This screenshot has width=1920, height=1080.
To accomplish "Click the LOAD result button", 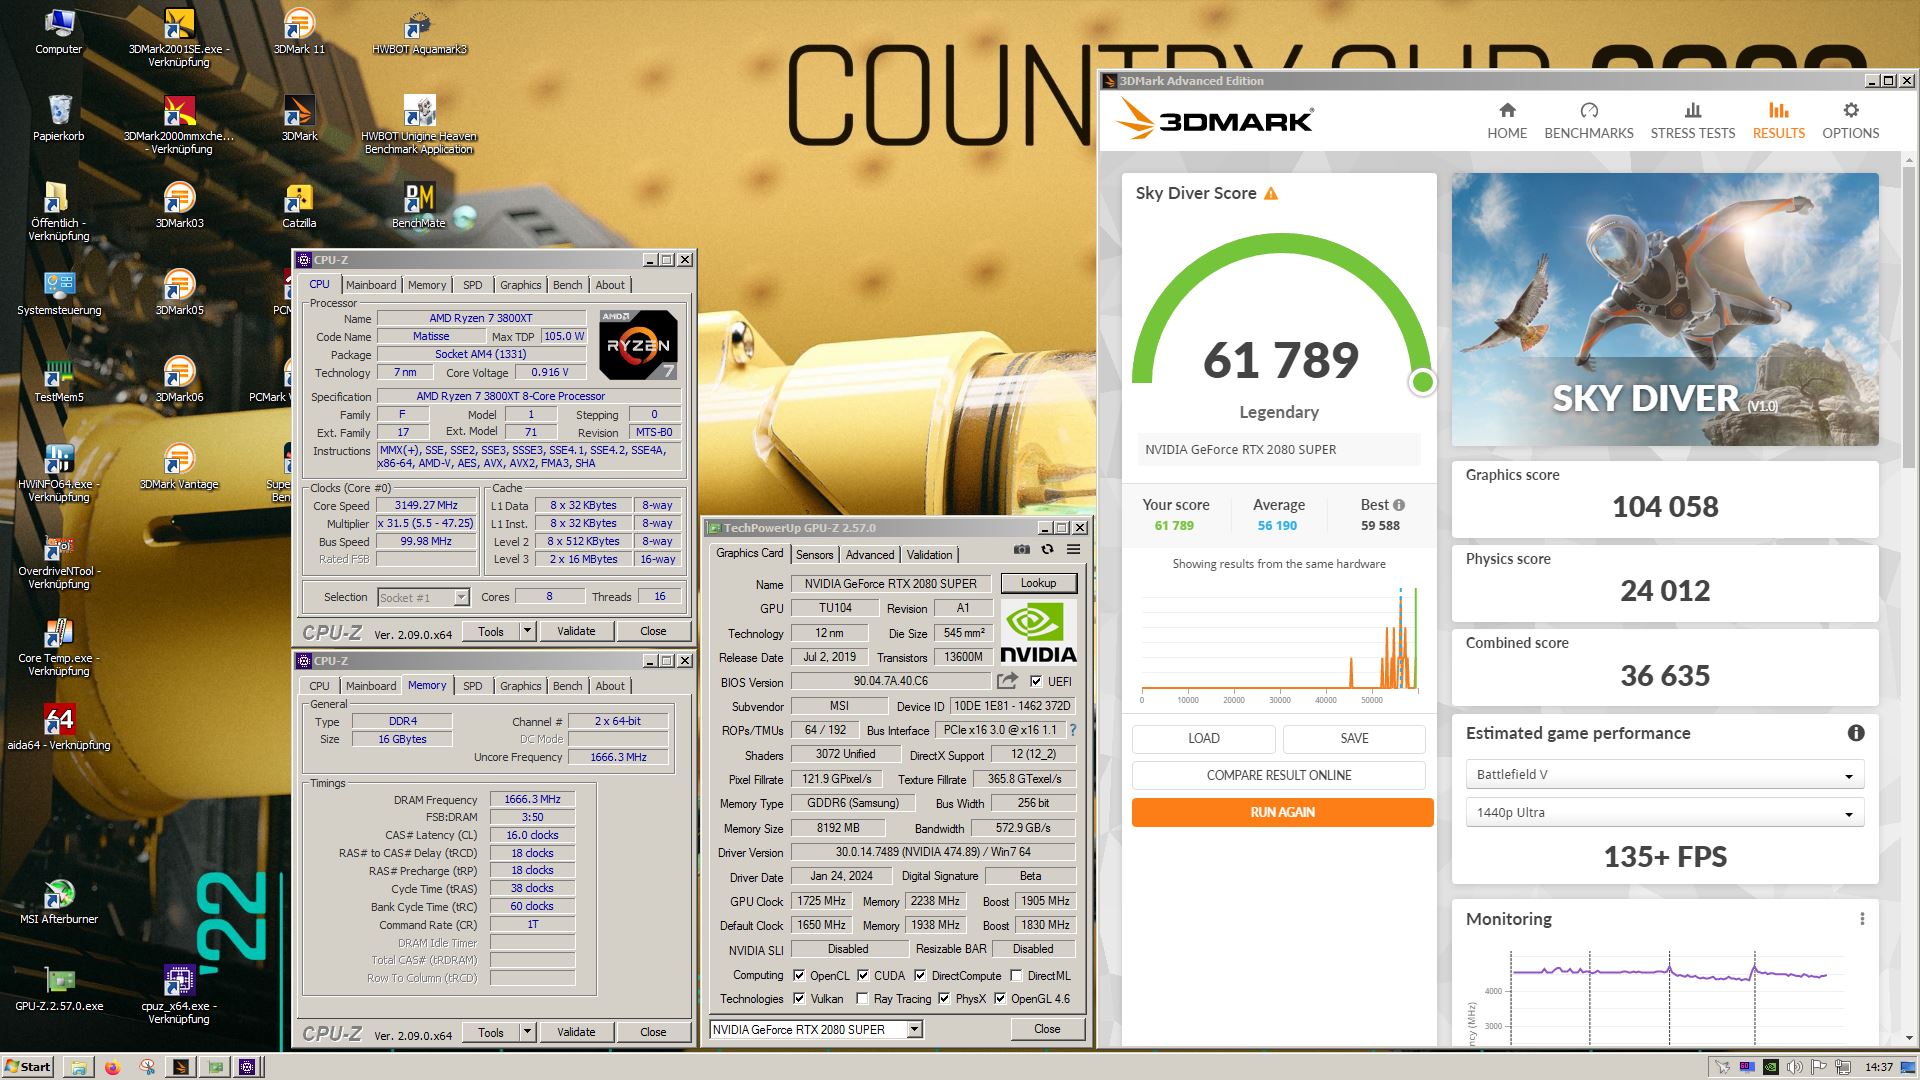I will [x=1204, y=738].
